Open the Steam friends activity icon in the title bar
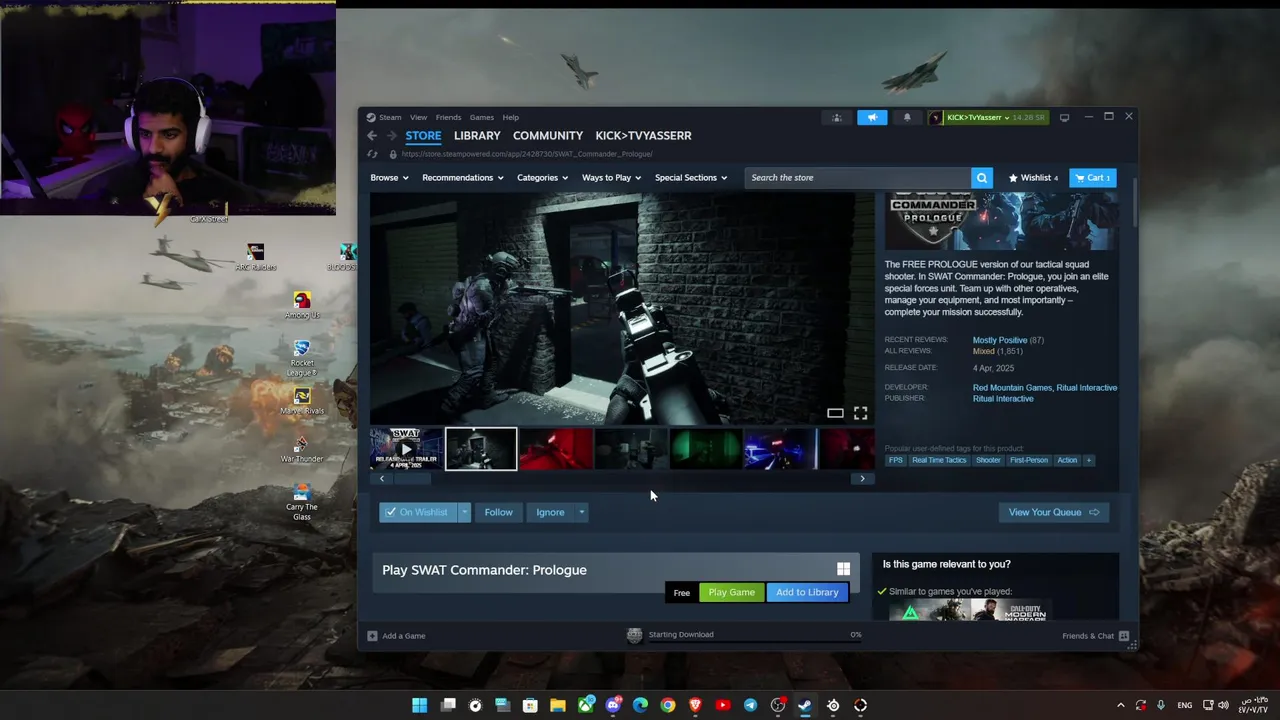The width and height of the screenshot is (1280, 720). 837,117
